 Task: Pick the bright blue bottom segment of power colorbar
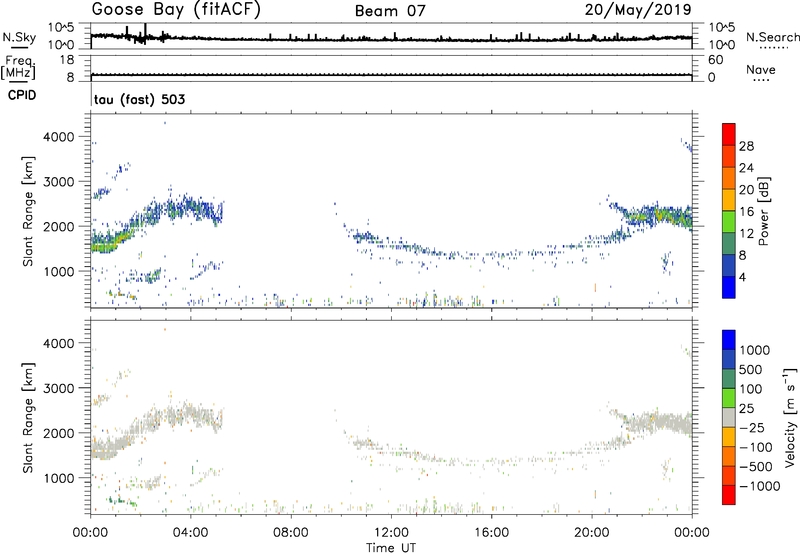(729, 287)
